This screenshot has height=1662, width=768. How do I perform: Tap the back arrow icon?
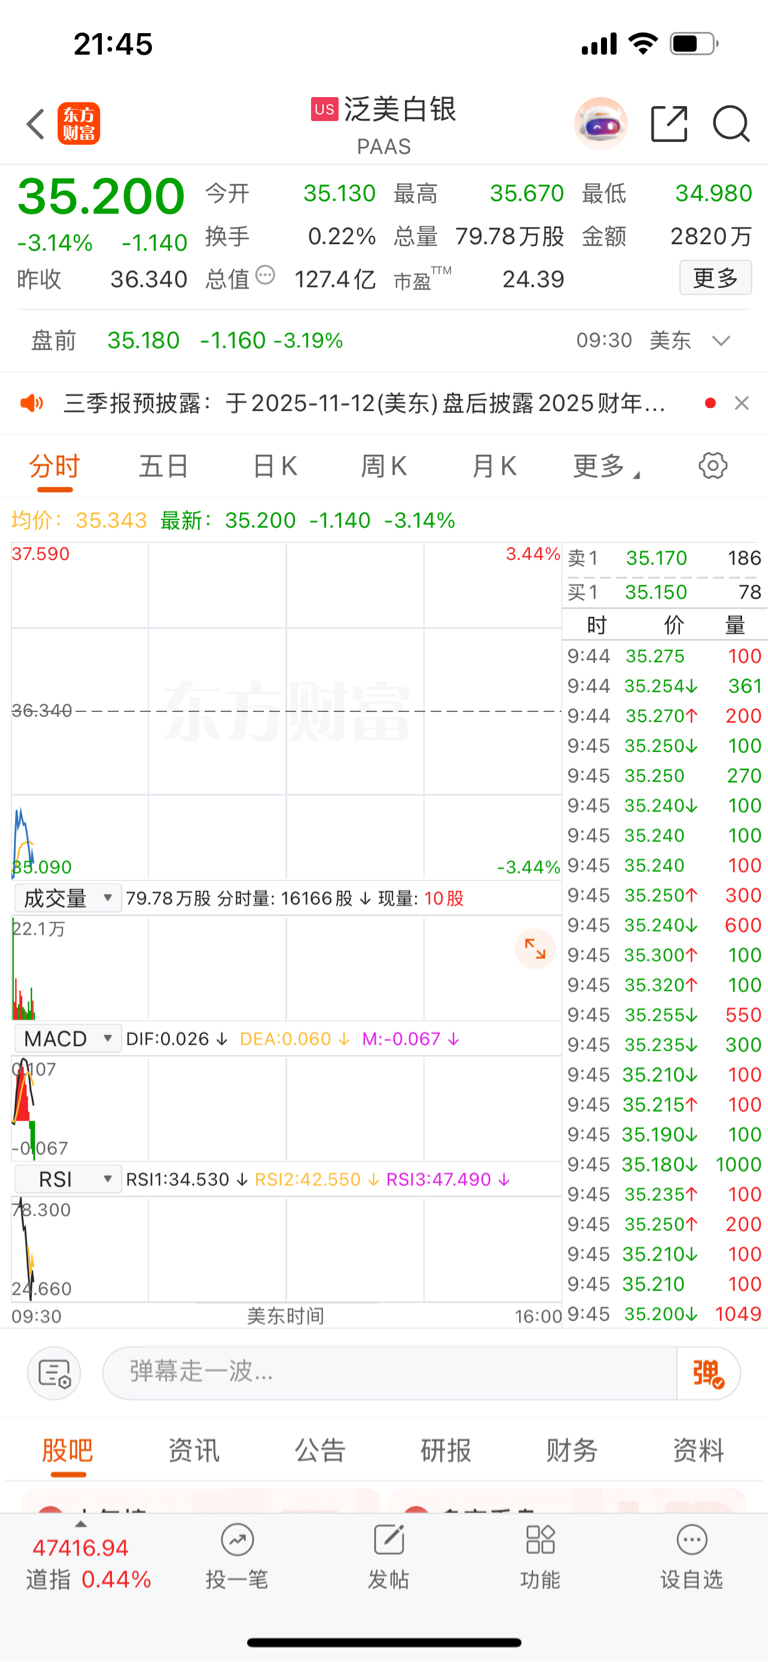(36, 125)
